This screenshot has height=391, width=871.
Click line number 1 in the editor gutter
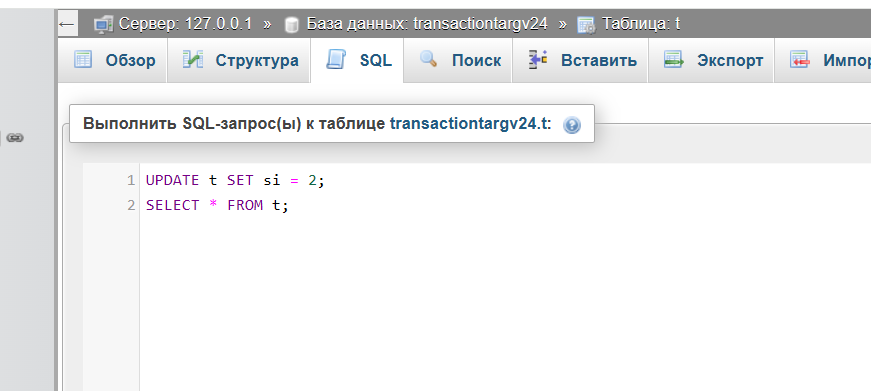click(131, 180)
